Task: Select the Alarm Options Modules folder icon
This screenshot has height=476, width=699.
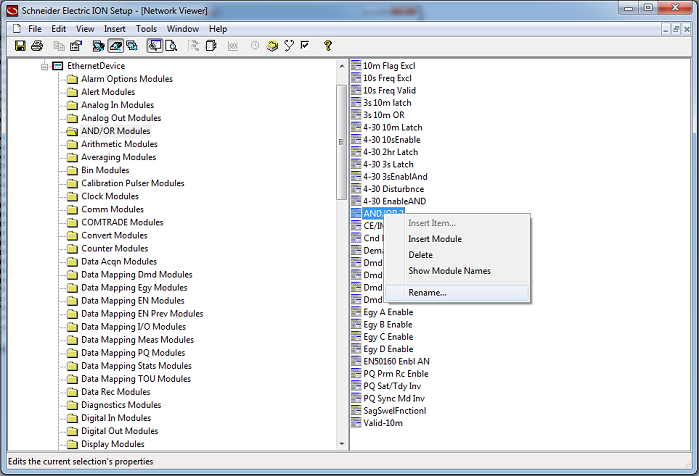Action: (x=72, y=80)
